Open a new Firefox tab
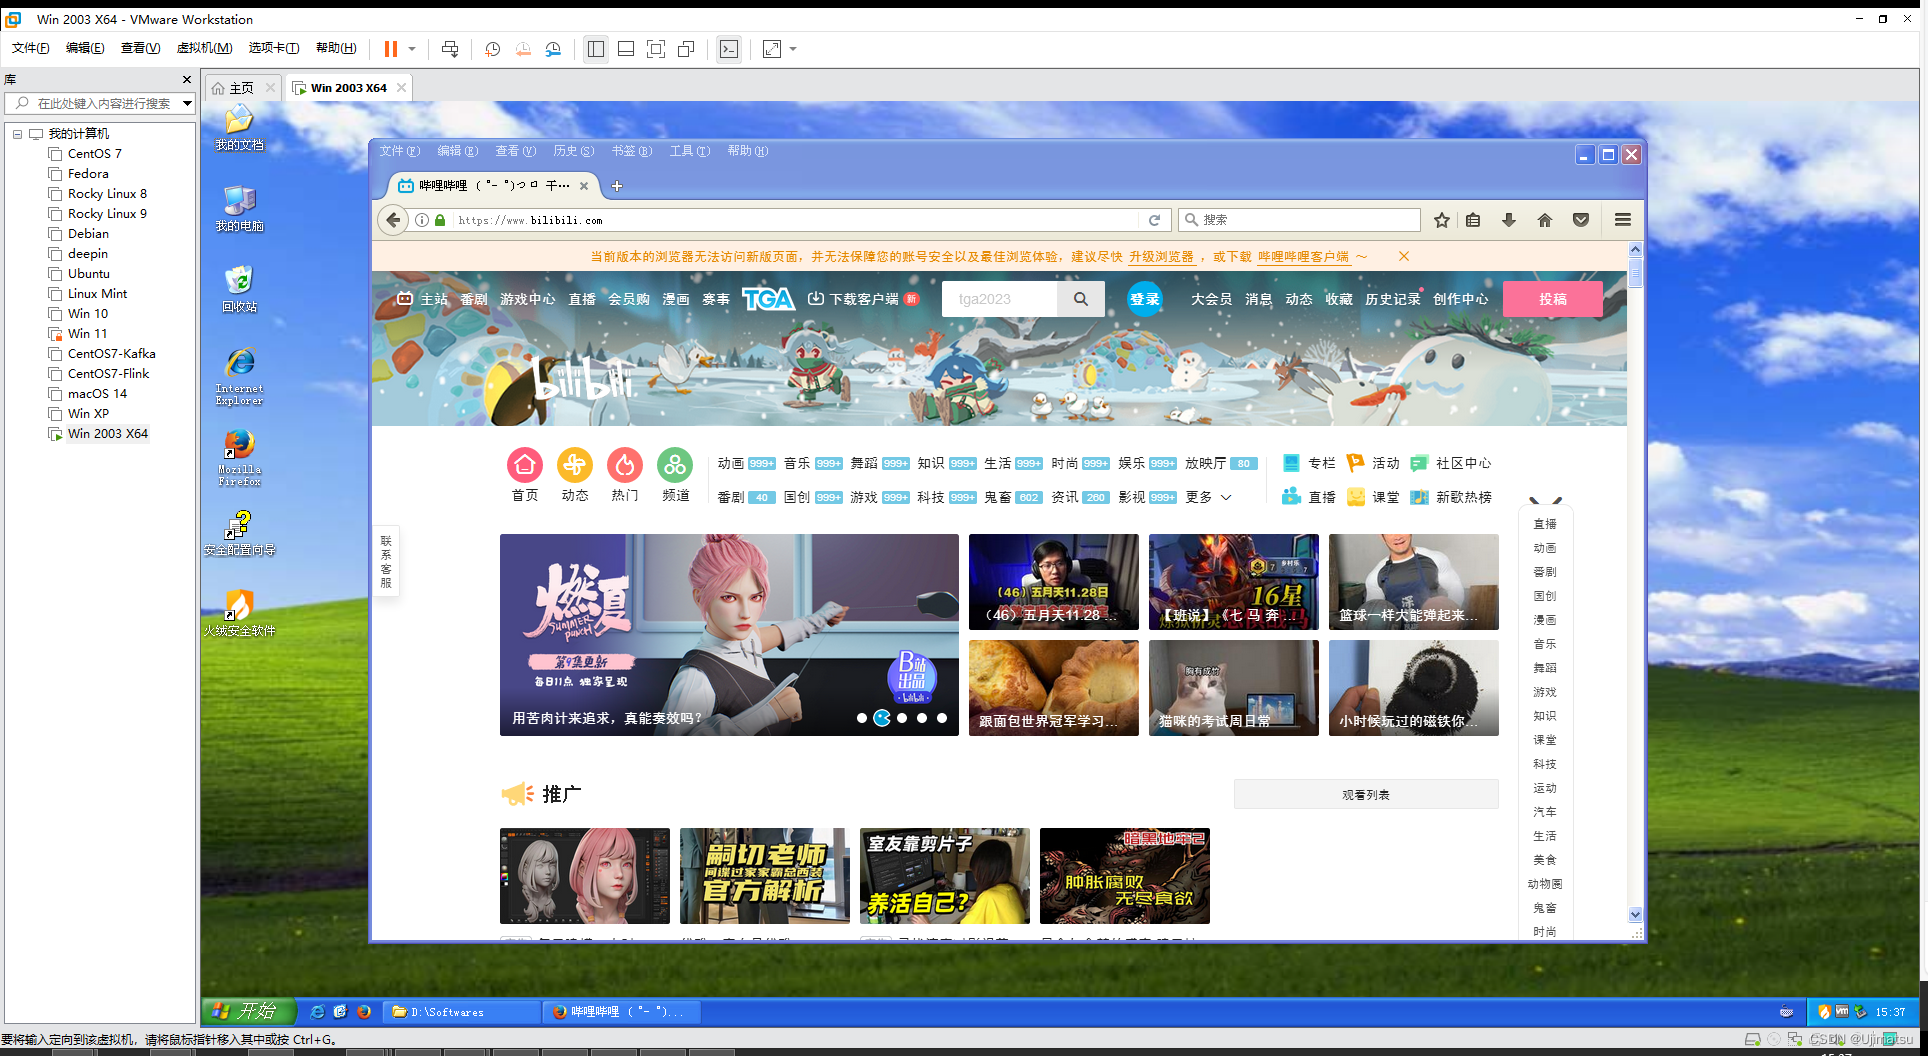 (x=617, y=186)
